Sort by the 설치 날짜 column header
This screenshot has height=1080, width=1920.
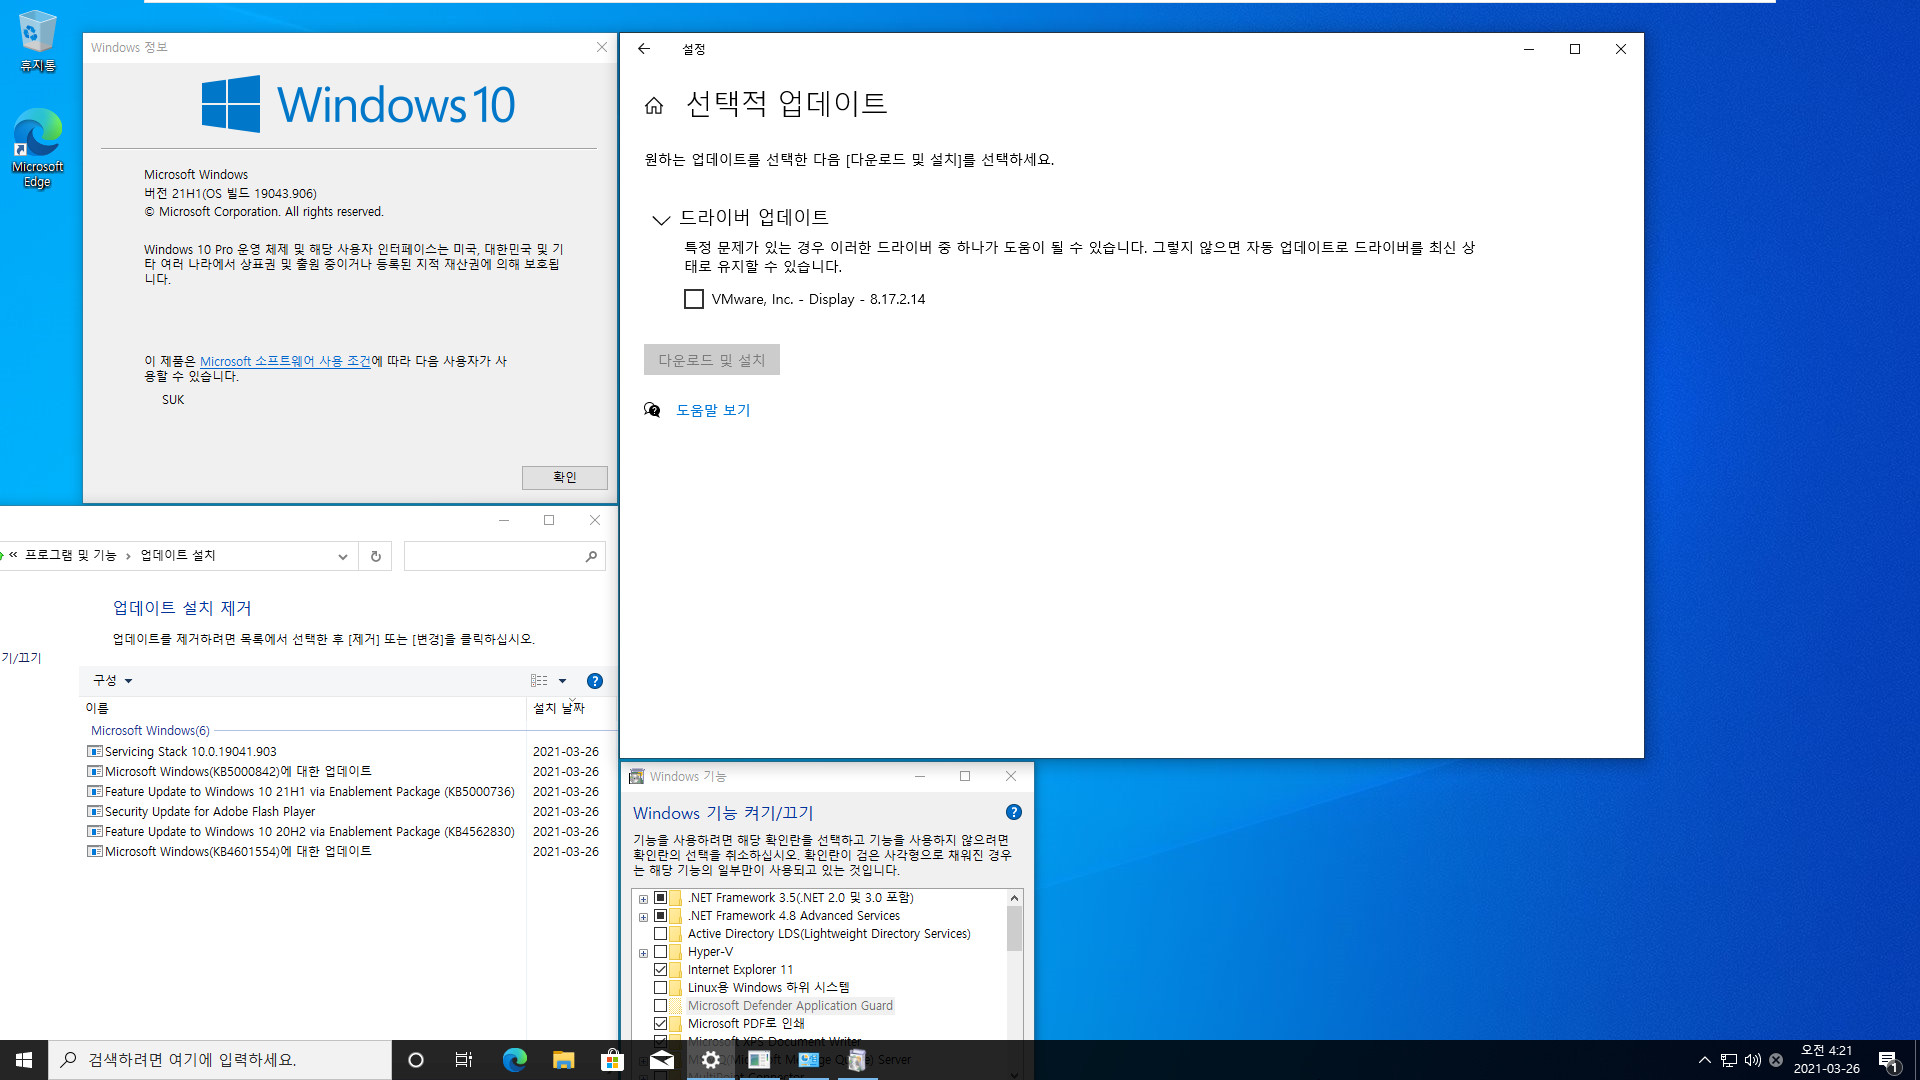click(x=571, y=708)
